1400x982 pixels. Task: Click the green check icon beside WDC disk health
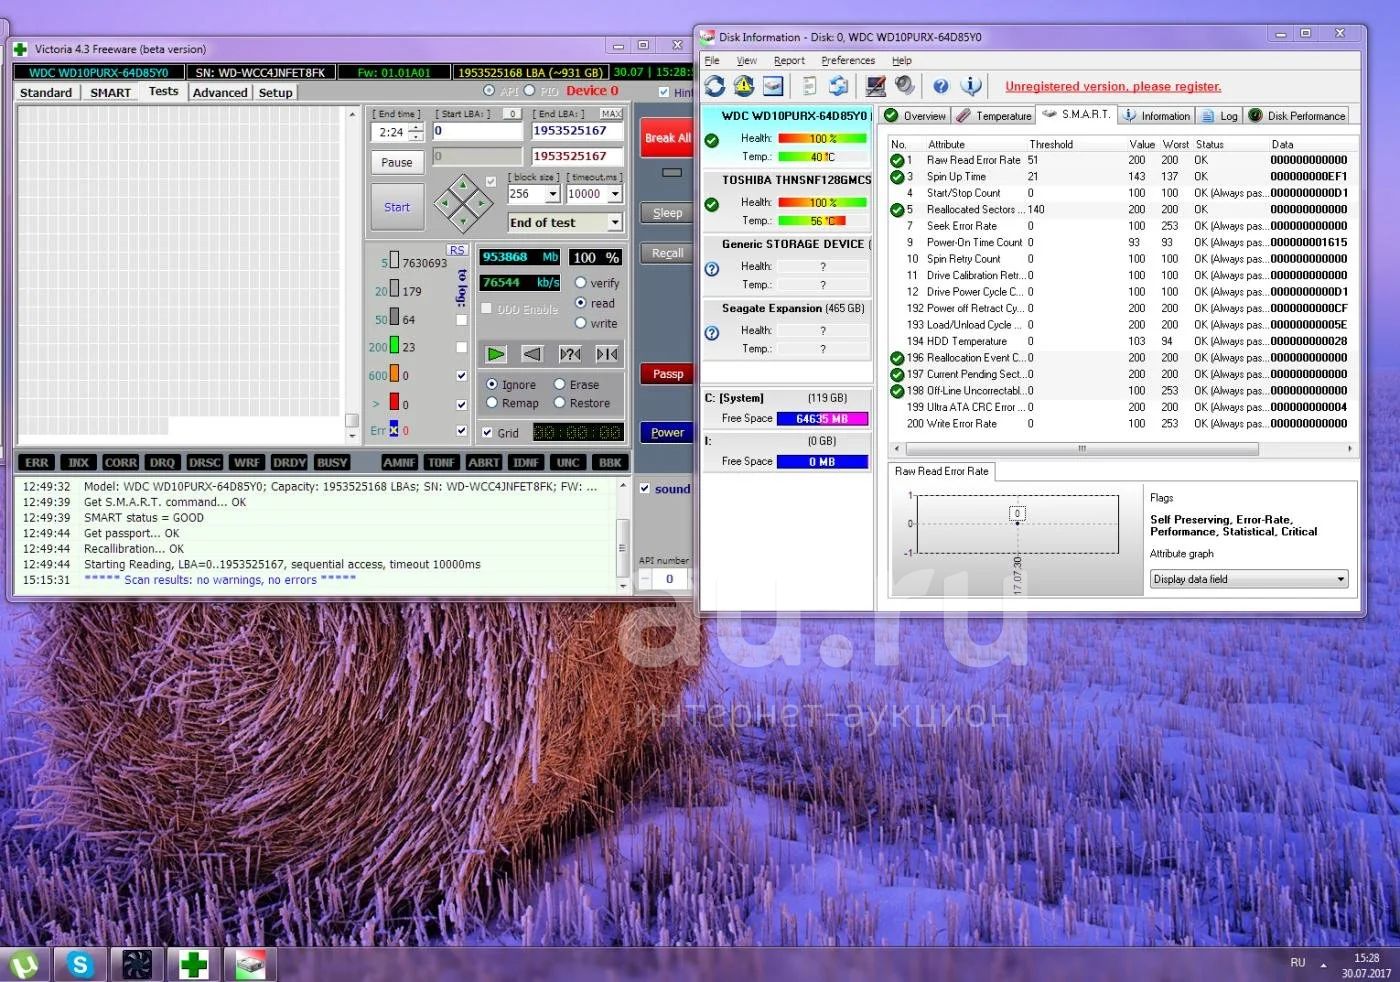pyautogui.click(x=711, y=140)
